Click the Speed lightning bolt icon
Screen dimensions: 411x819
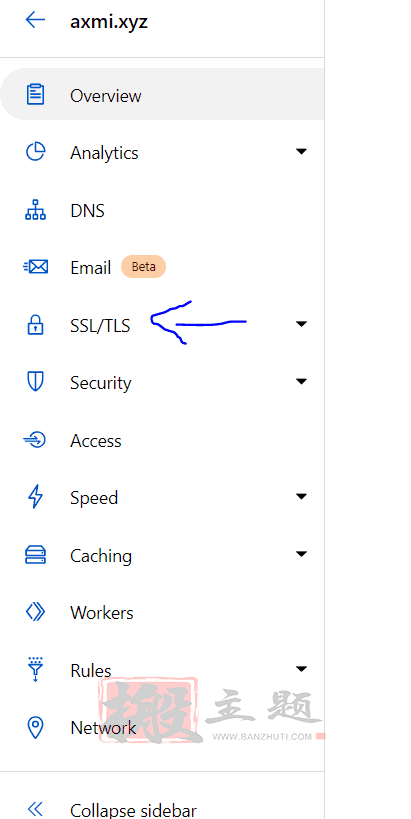pos(35,497)
